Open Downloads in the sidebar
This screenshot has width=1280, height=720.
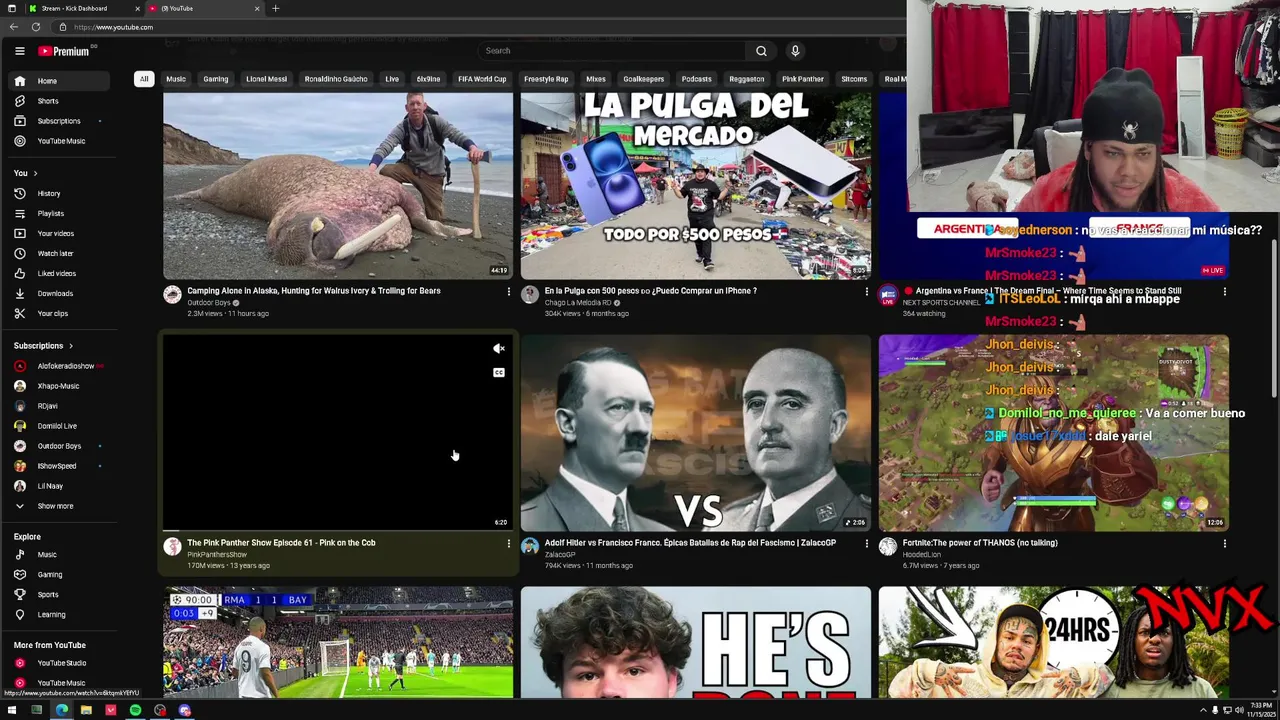58,293
